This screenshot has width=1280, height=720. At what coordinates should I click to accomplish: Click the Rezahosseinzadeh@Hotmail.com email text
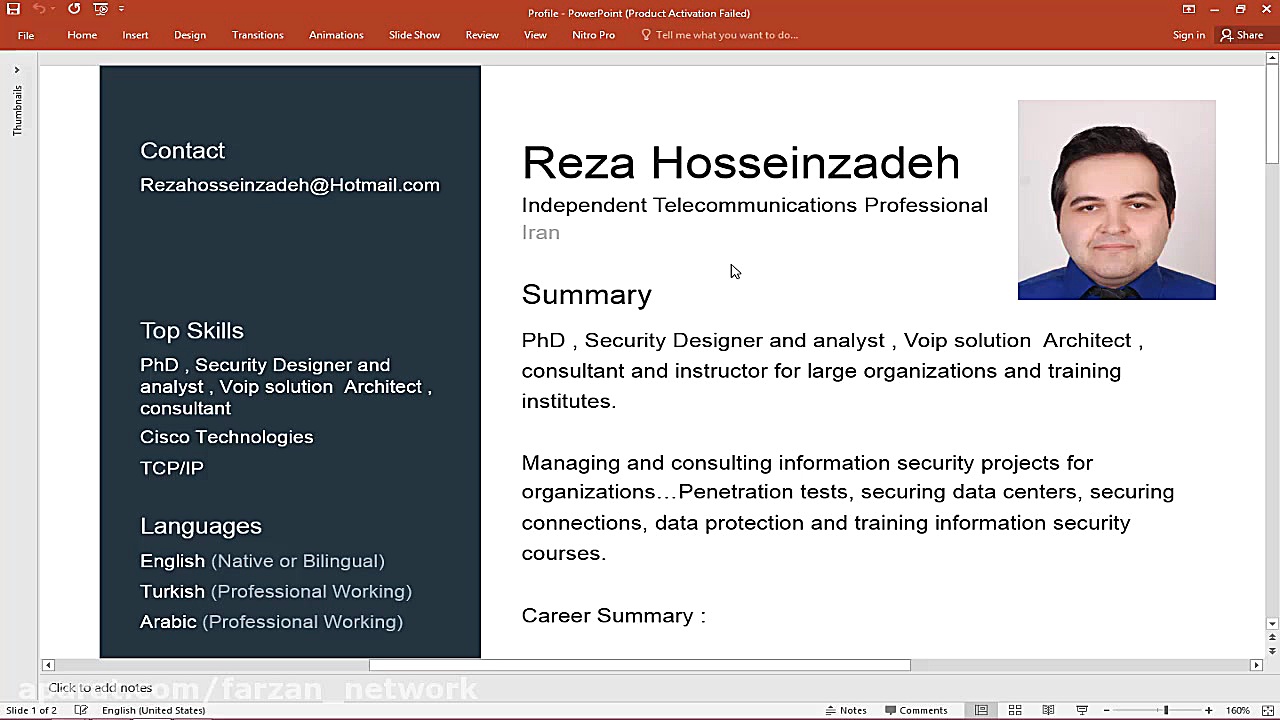[290, 185]
